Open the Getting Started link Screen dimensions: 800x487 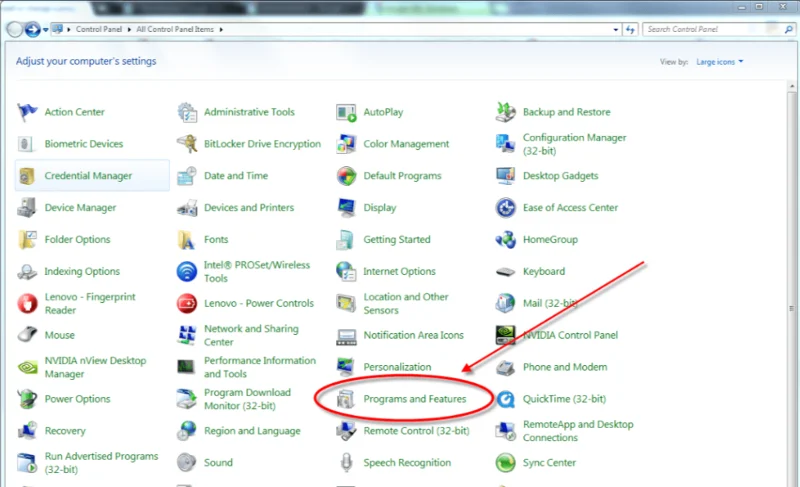point(396,240)
